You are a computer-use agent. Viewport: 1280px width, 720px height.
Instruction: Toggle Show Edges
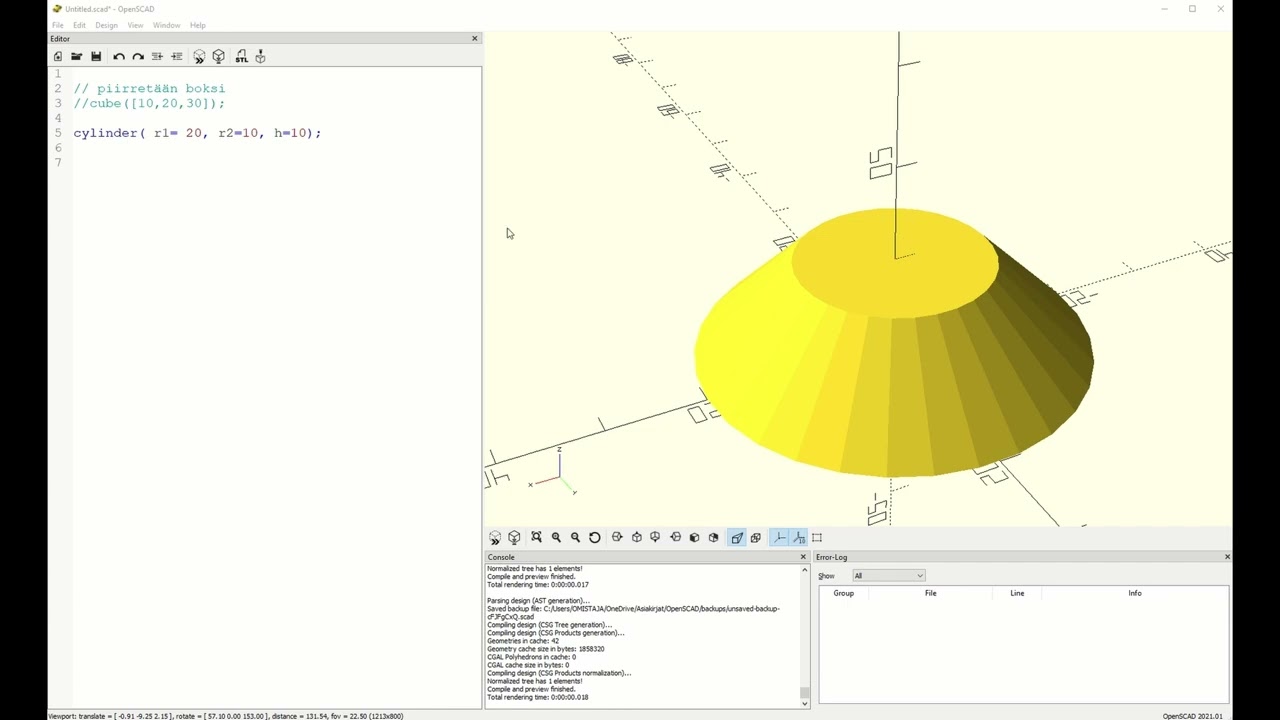[x=817, y=538]
